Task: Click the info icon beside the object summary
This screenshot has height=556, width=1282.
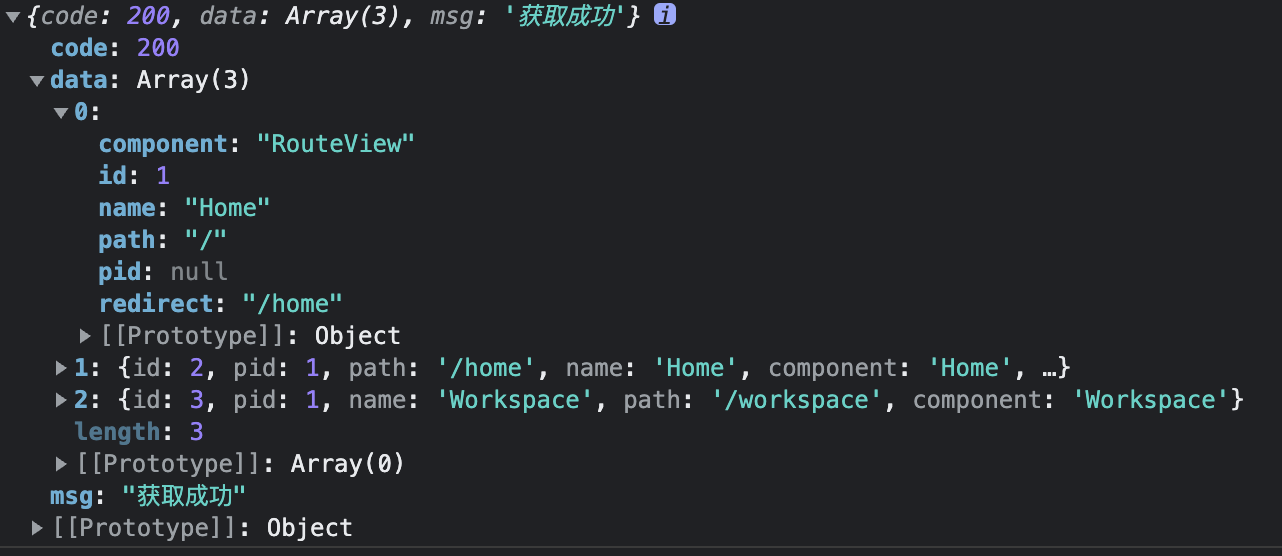Action: click(x=665, y=16)
